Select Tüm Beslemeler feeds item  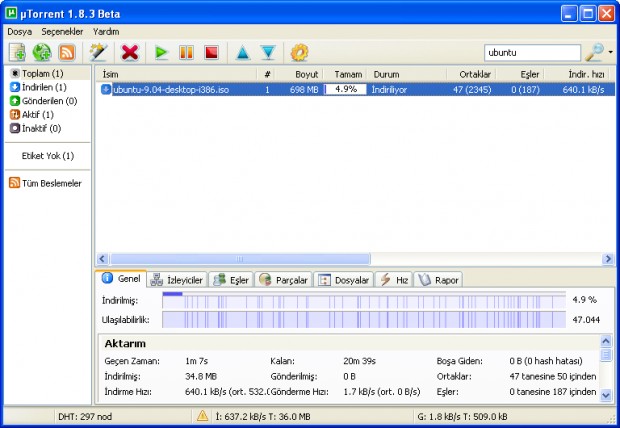45,183
